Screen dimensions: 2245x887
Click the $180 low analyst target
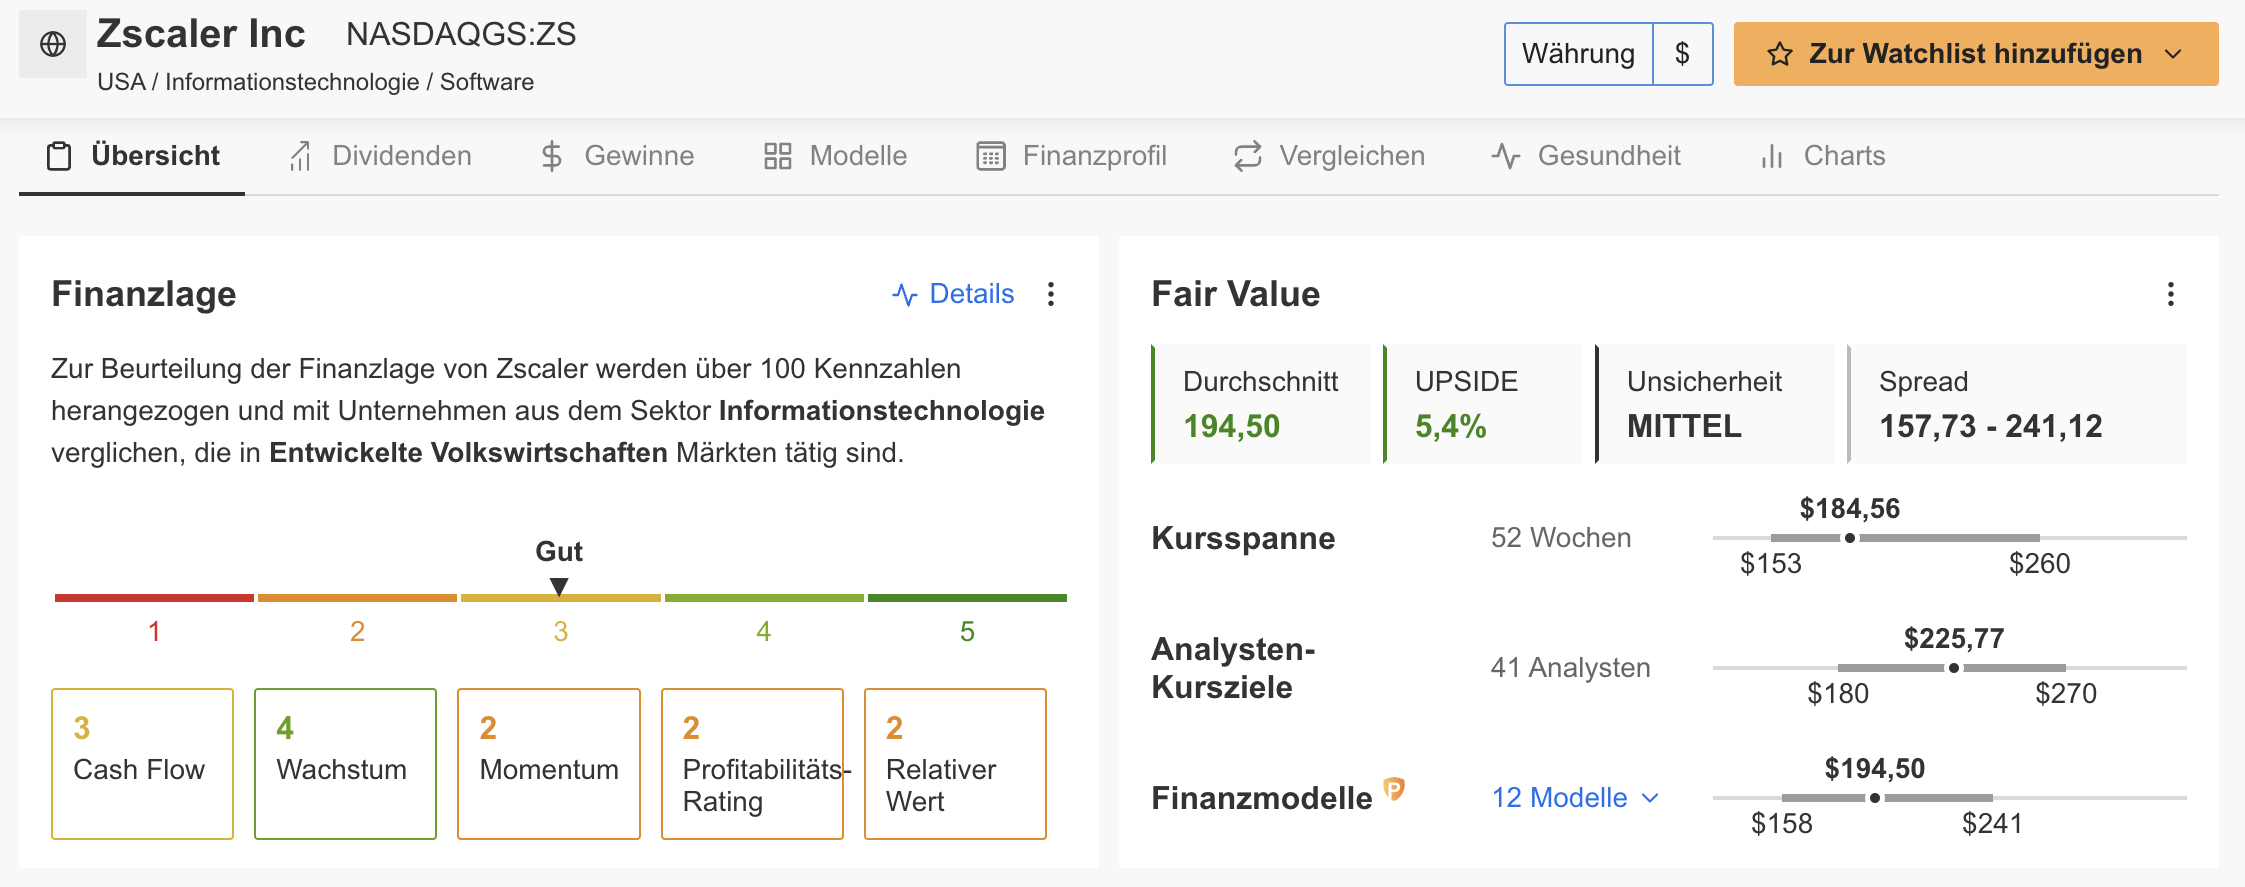(1838, 694)
